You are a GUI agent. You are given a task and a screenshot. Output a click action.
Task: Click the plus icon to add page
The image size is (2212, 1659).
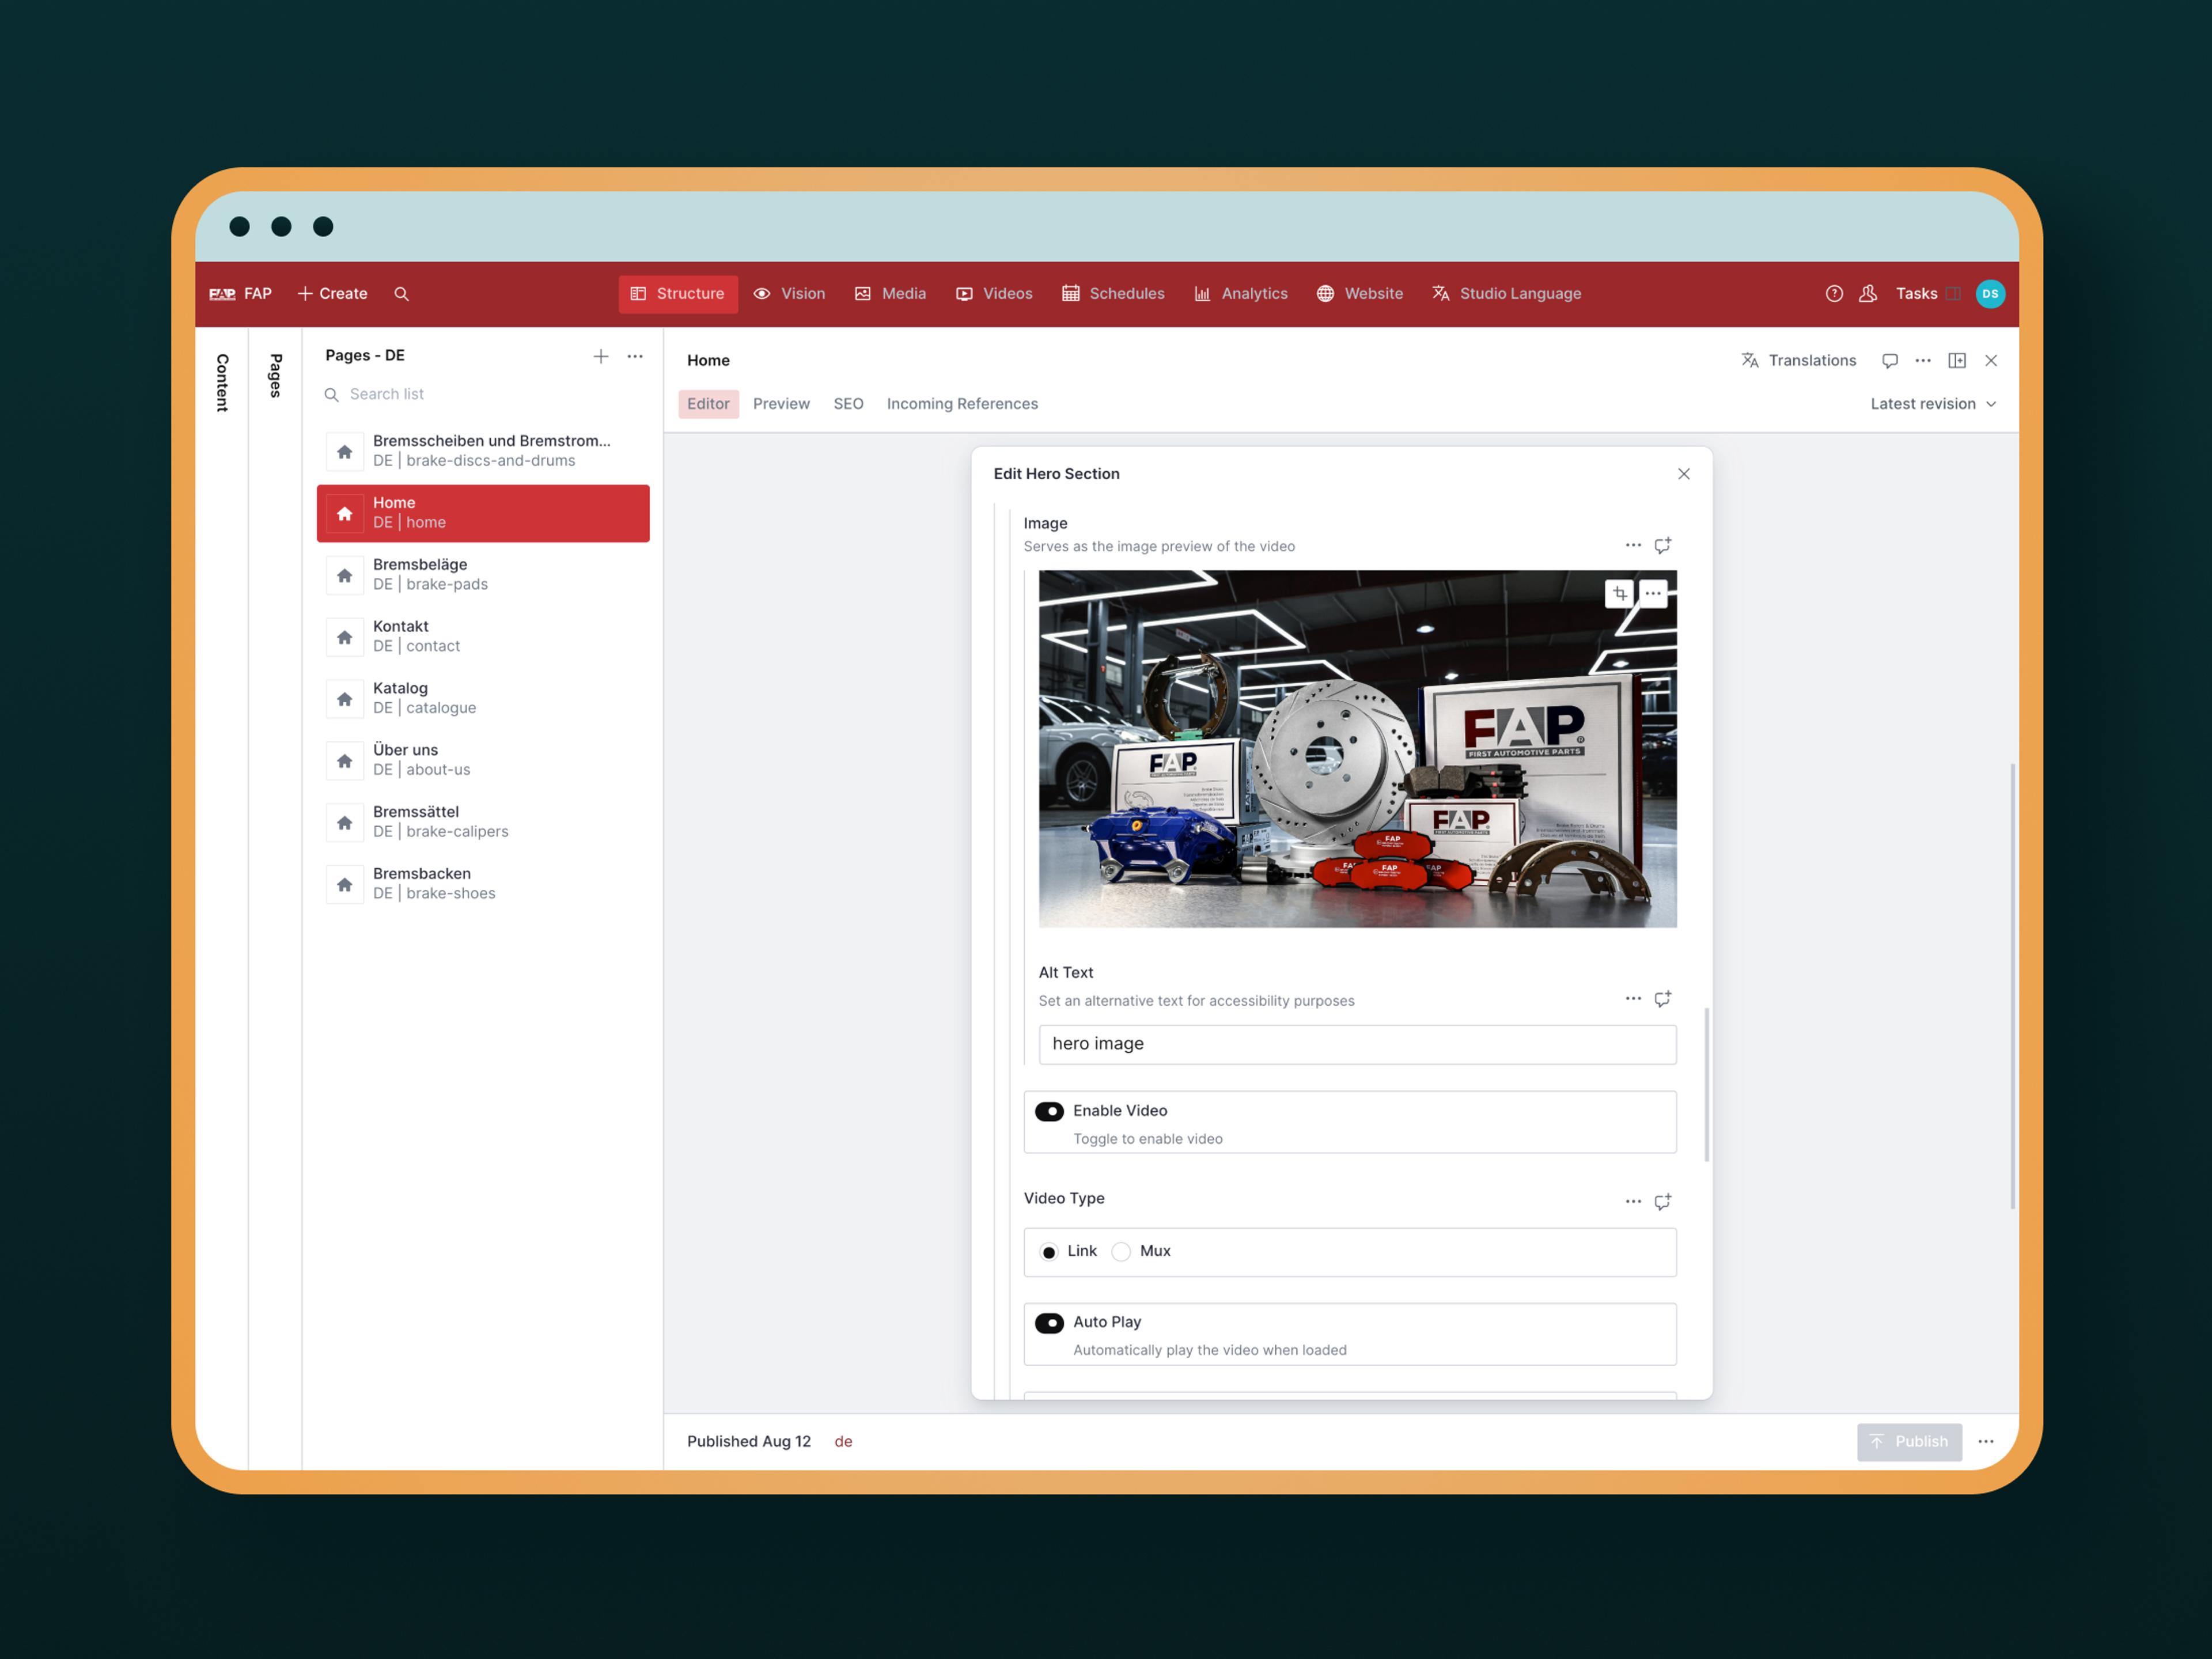point(601,356)
